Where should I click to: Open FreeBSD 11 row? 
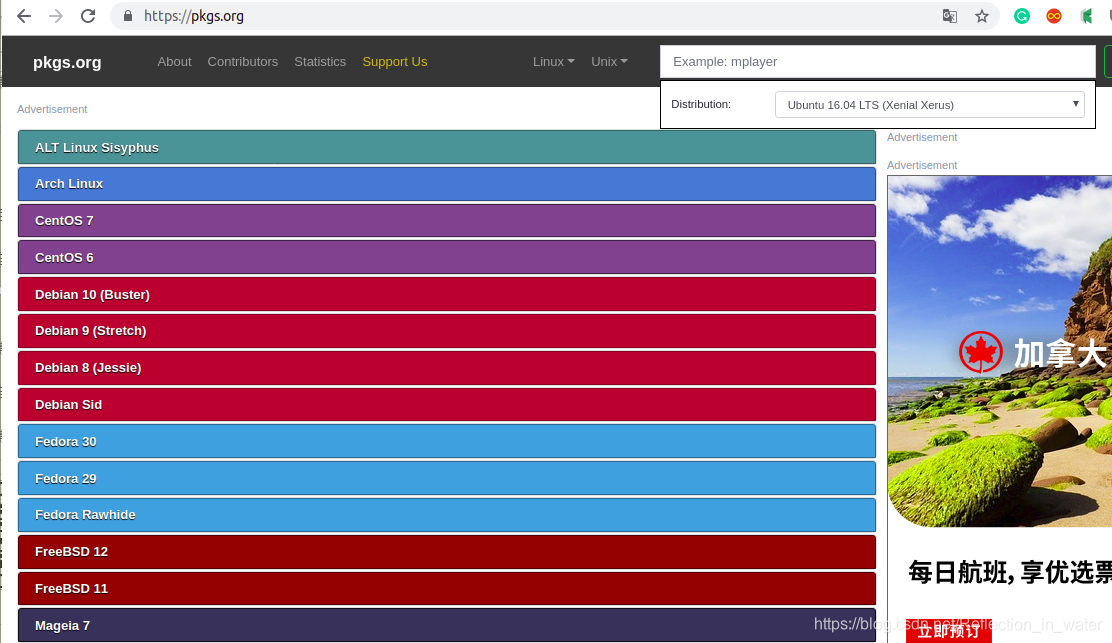(447, 589)
